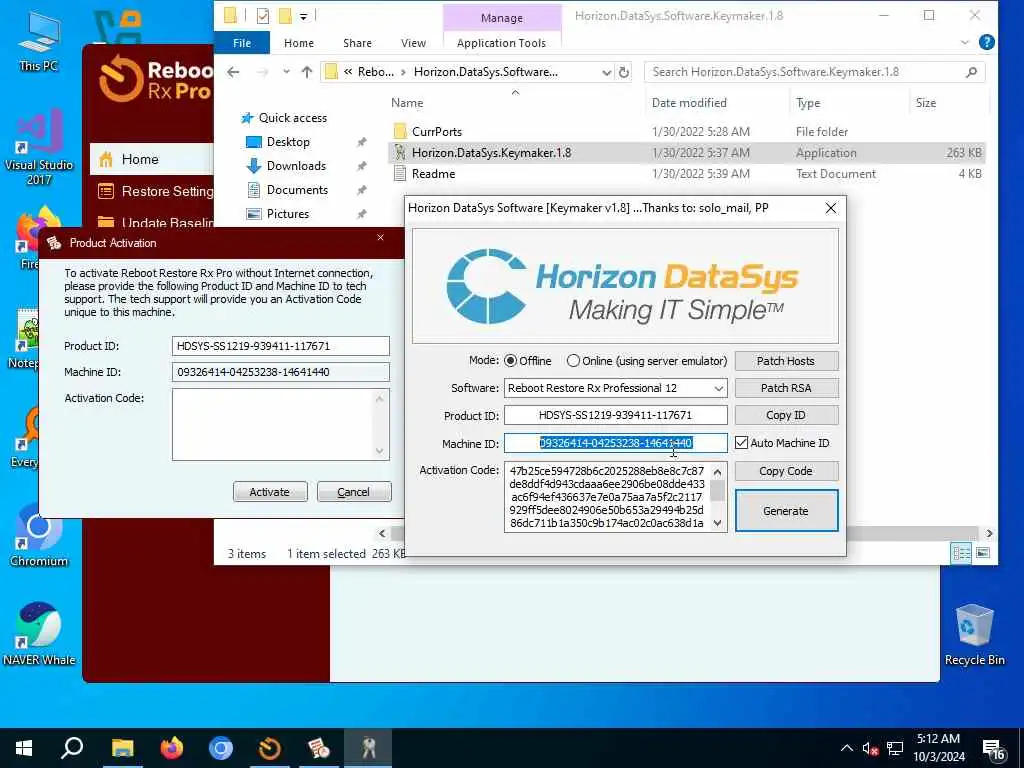Image resolution: width=1024 pixels, height=768 pixels.
Task: Expand the address bar history dropdown
Action: [607, 72]
